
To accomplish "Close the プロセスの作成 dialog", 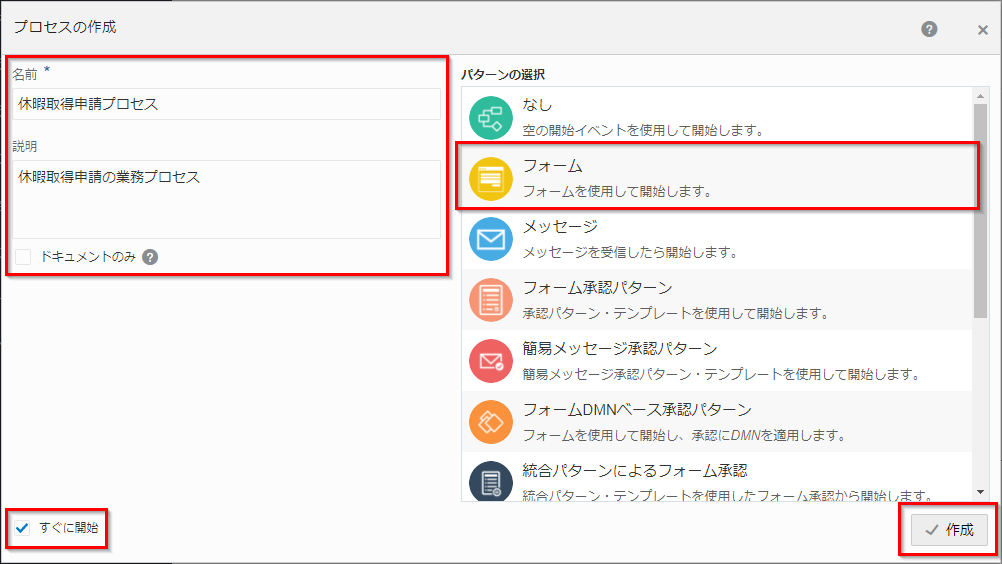I will (982, 29).
